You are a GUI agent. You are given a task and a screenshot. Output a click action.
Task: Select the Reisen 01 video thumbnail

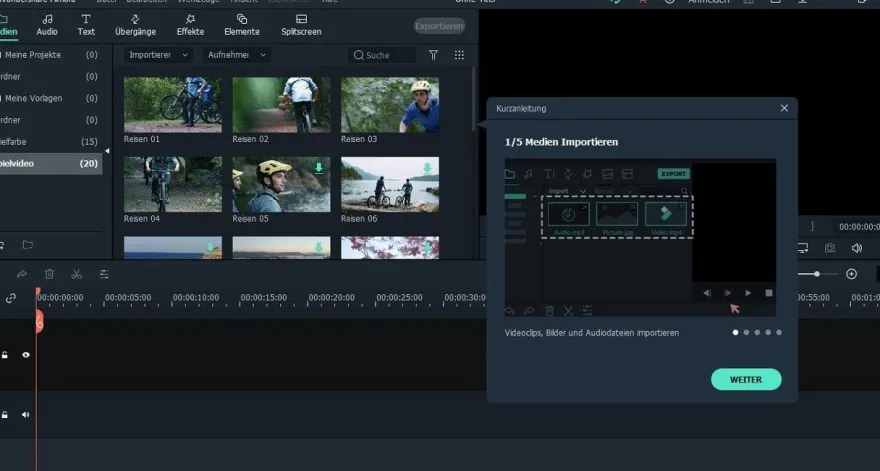pos(173,105)
